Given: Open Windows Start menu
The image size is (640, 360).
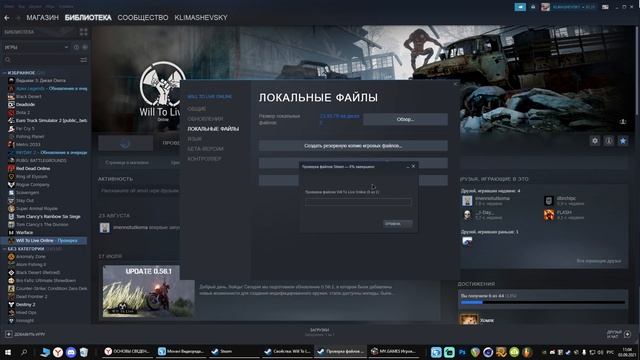Looking at the screenshot, I should pos(7,352).
